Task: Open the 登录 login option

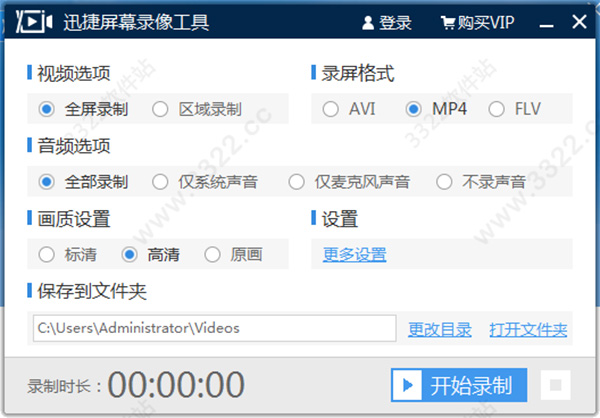Action: (387, 23)
